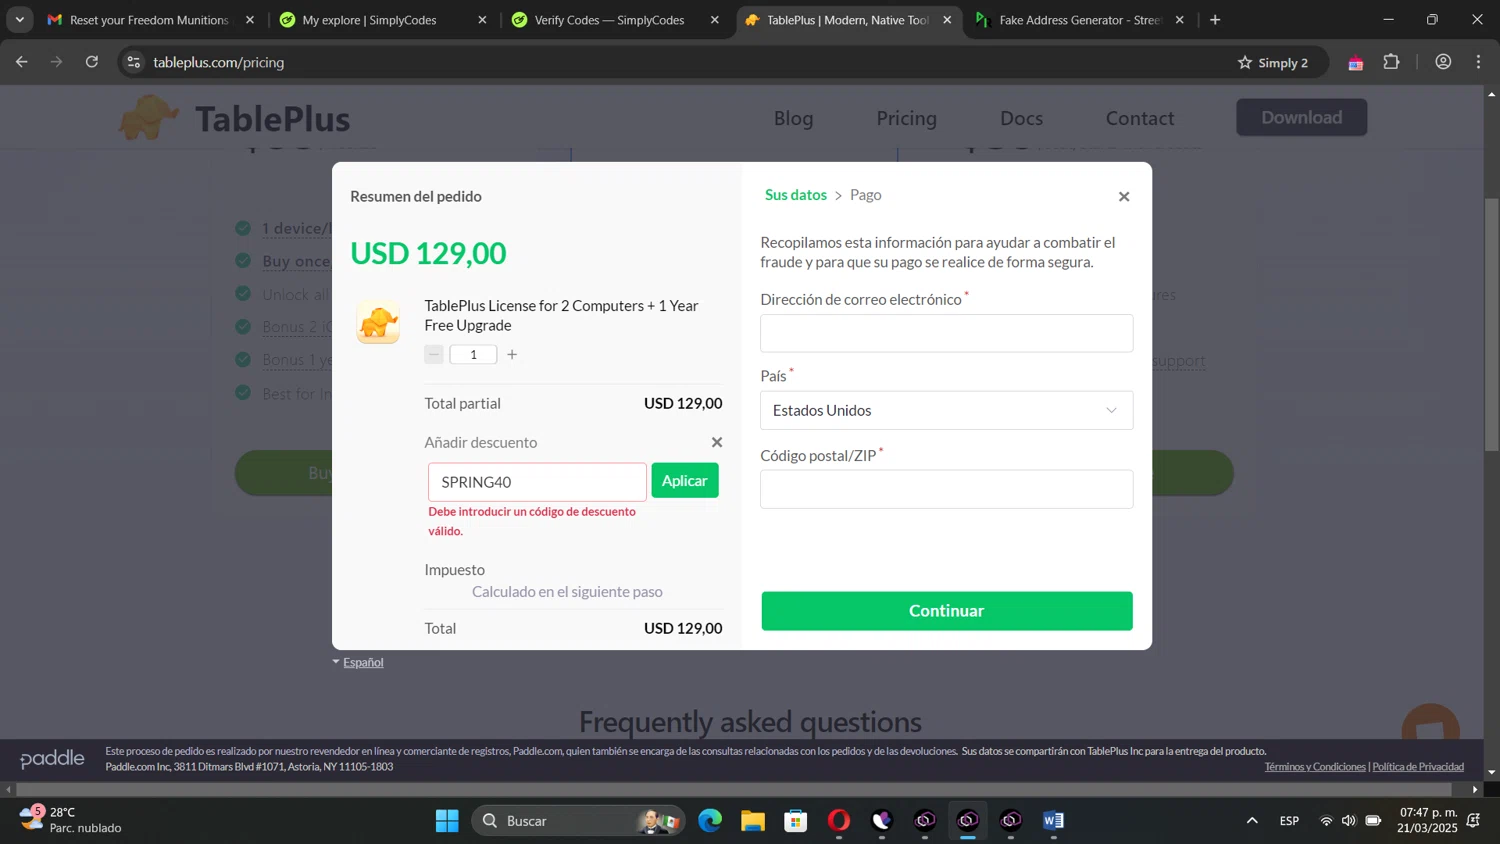Open a new browser tab
1500x844 pixels.
(x=1215, y=20)
